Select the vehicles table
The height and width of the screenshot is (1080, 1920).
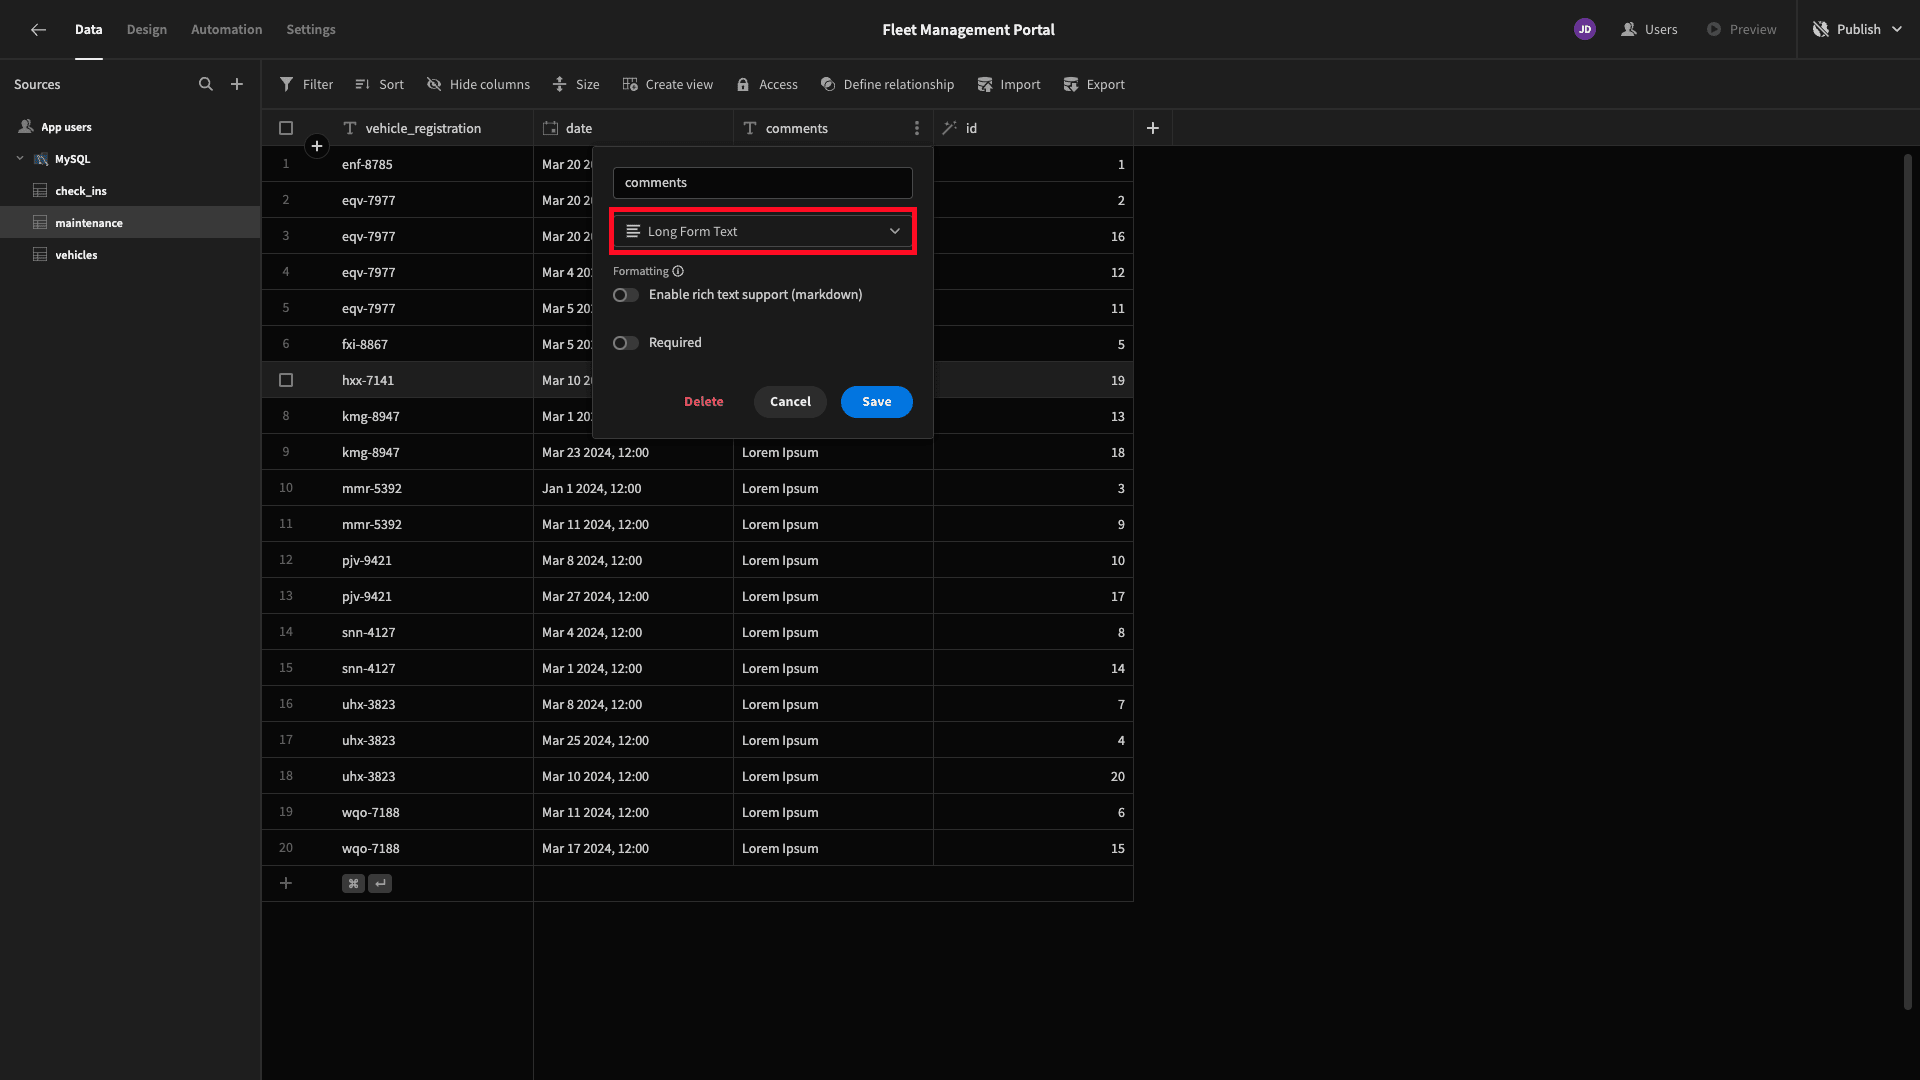pyautogui.click(x=130, y=254)
